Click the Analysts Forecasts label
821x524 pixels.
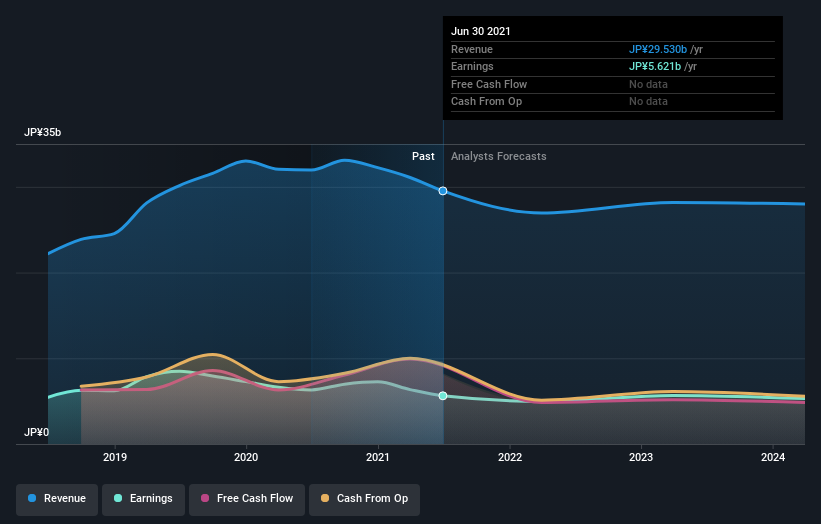(498, 157)
